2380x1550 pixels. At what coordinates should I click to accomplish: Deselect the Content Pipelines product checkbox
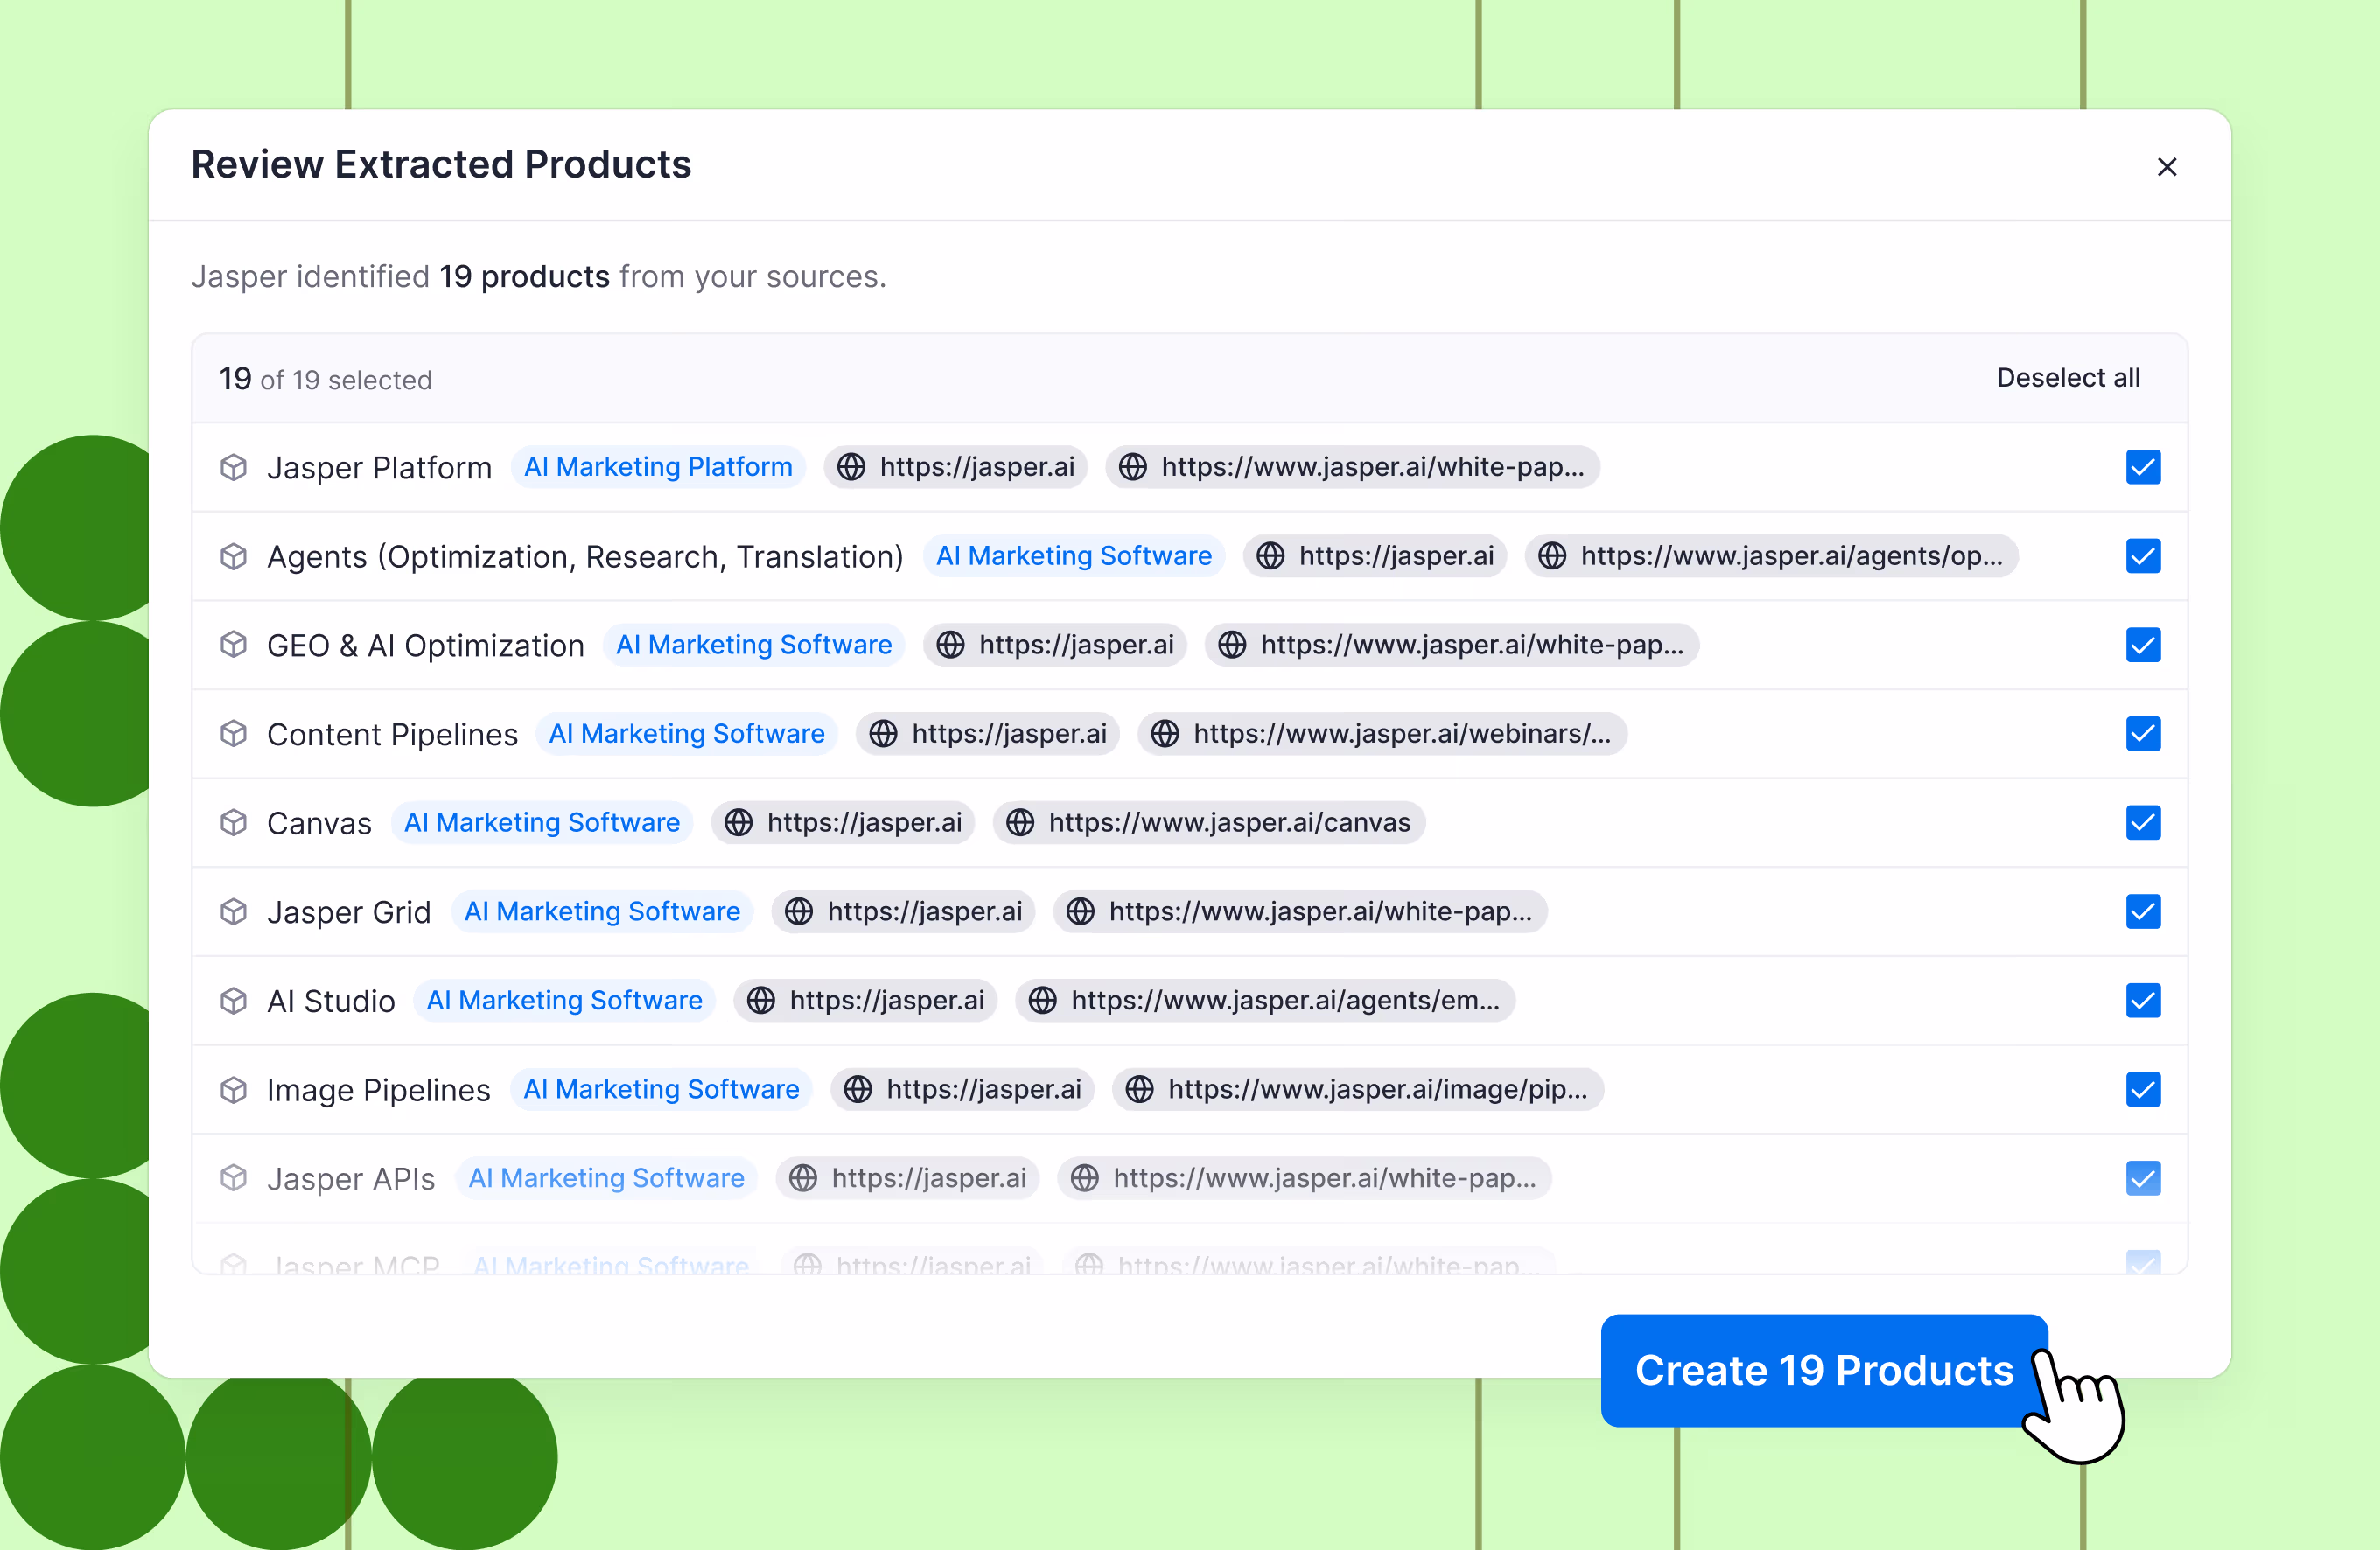pos(2143,734)
